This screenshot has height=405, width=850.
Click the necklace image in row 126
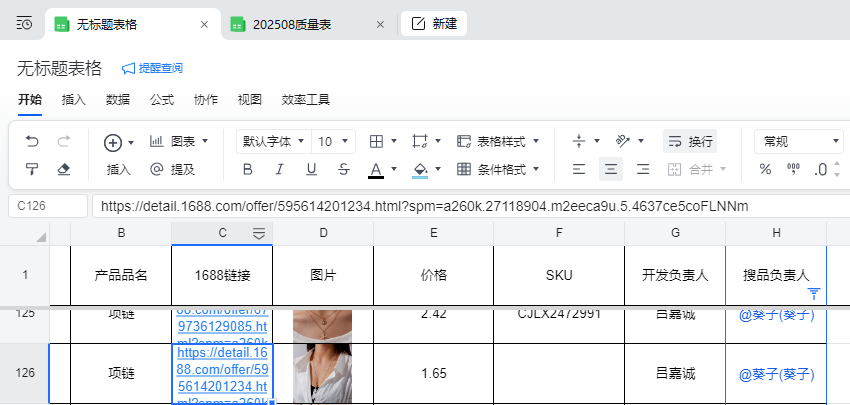click(x=322, y=373)
